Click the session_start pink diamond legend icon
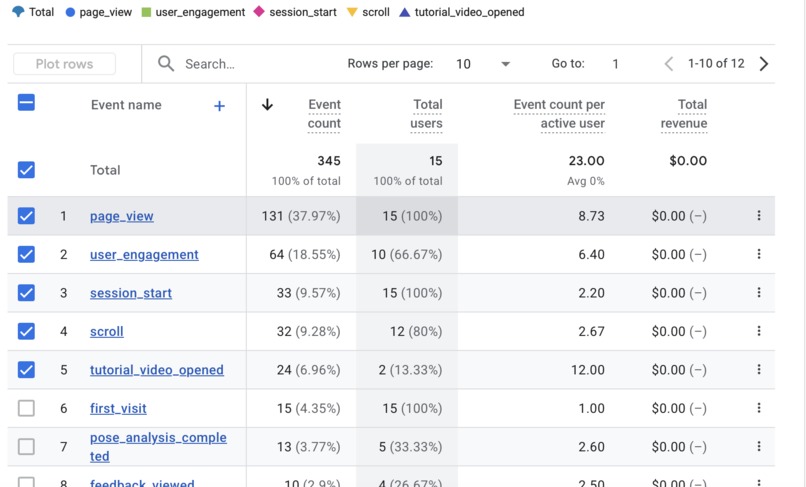This screenshot has height=487, width=806. (259, 11)
